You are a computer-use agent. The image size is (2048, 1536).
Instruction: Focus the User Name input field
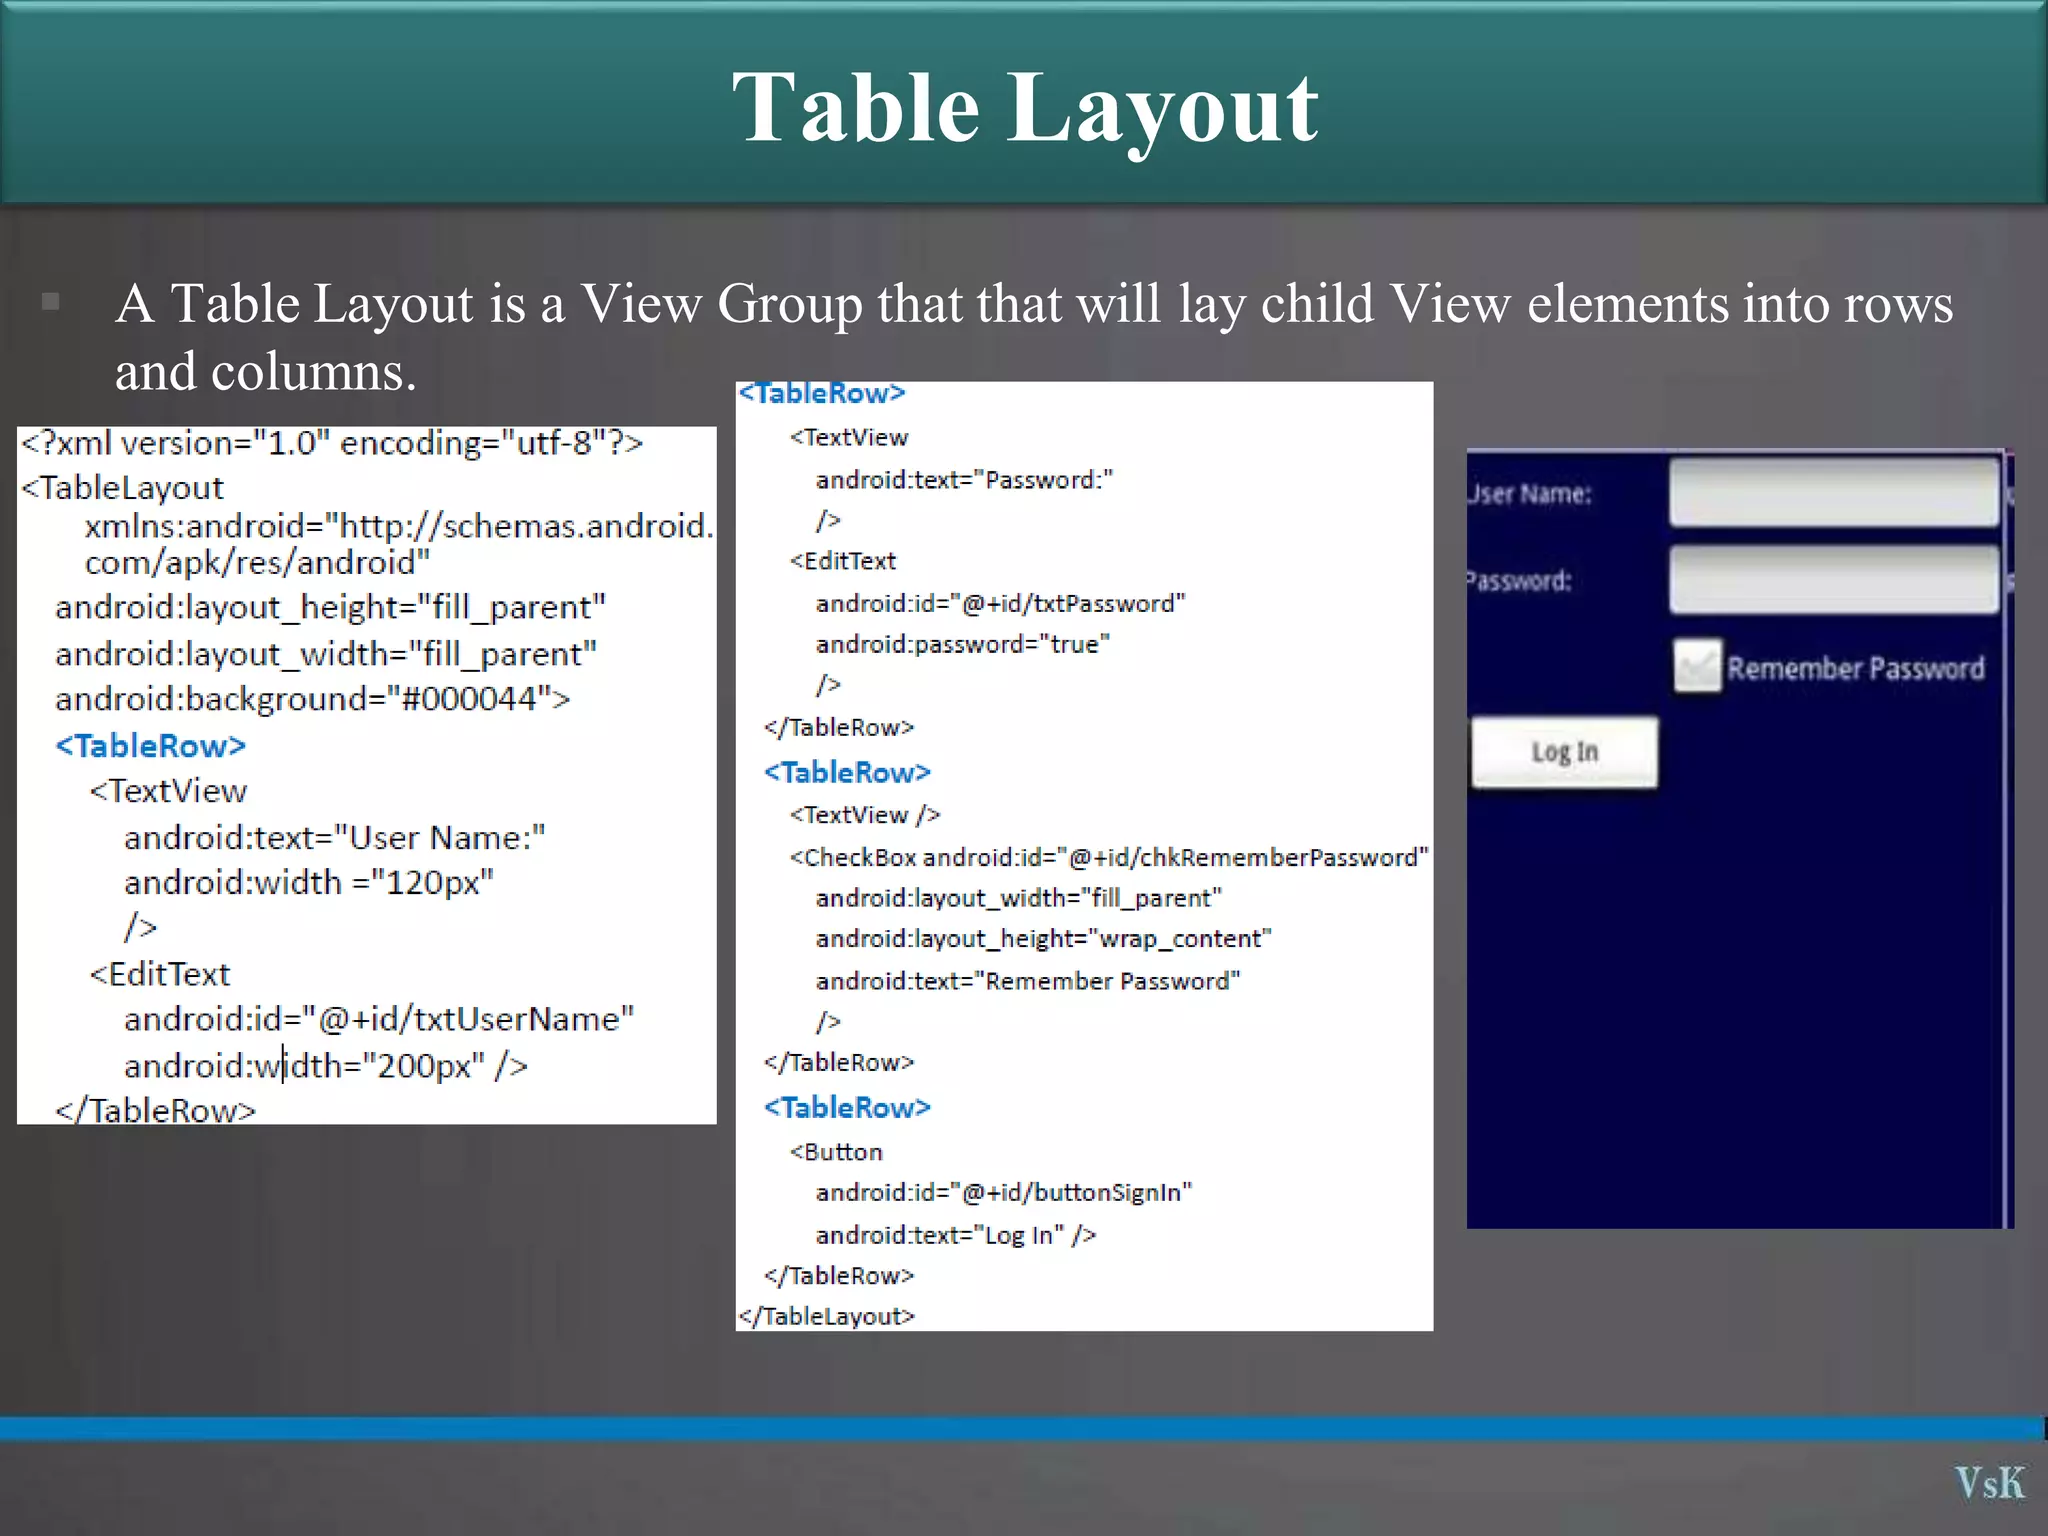pyautogui.click(x=1834, y=492)
